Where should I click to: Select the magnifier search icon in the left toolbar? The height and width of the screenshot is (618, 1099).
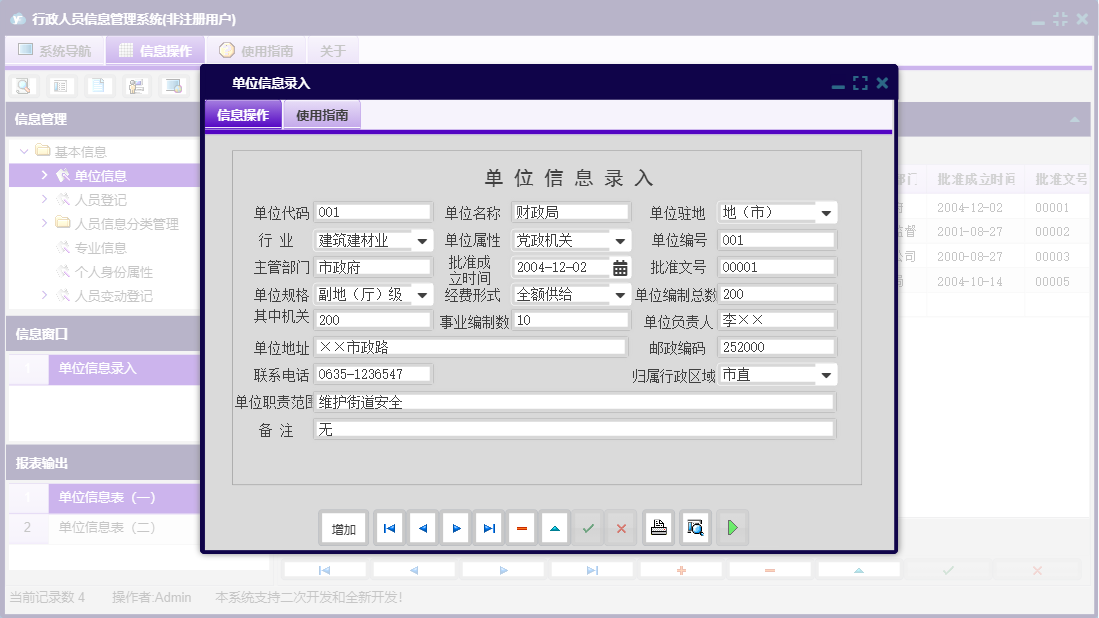[x=22, y=86]
